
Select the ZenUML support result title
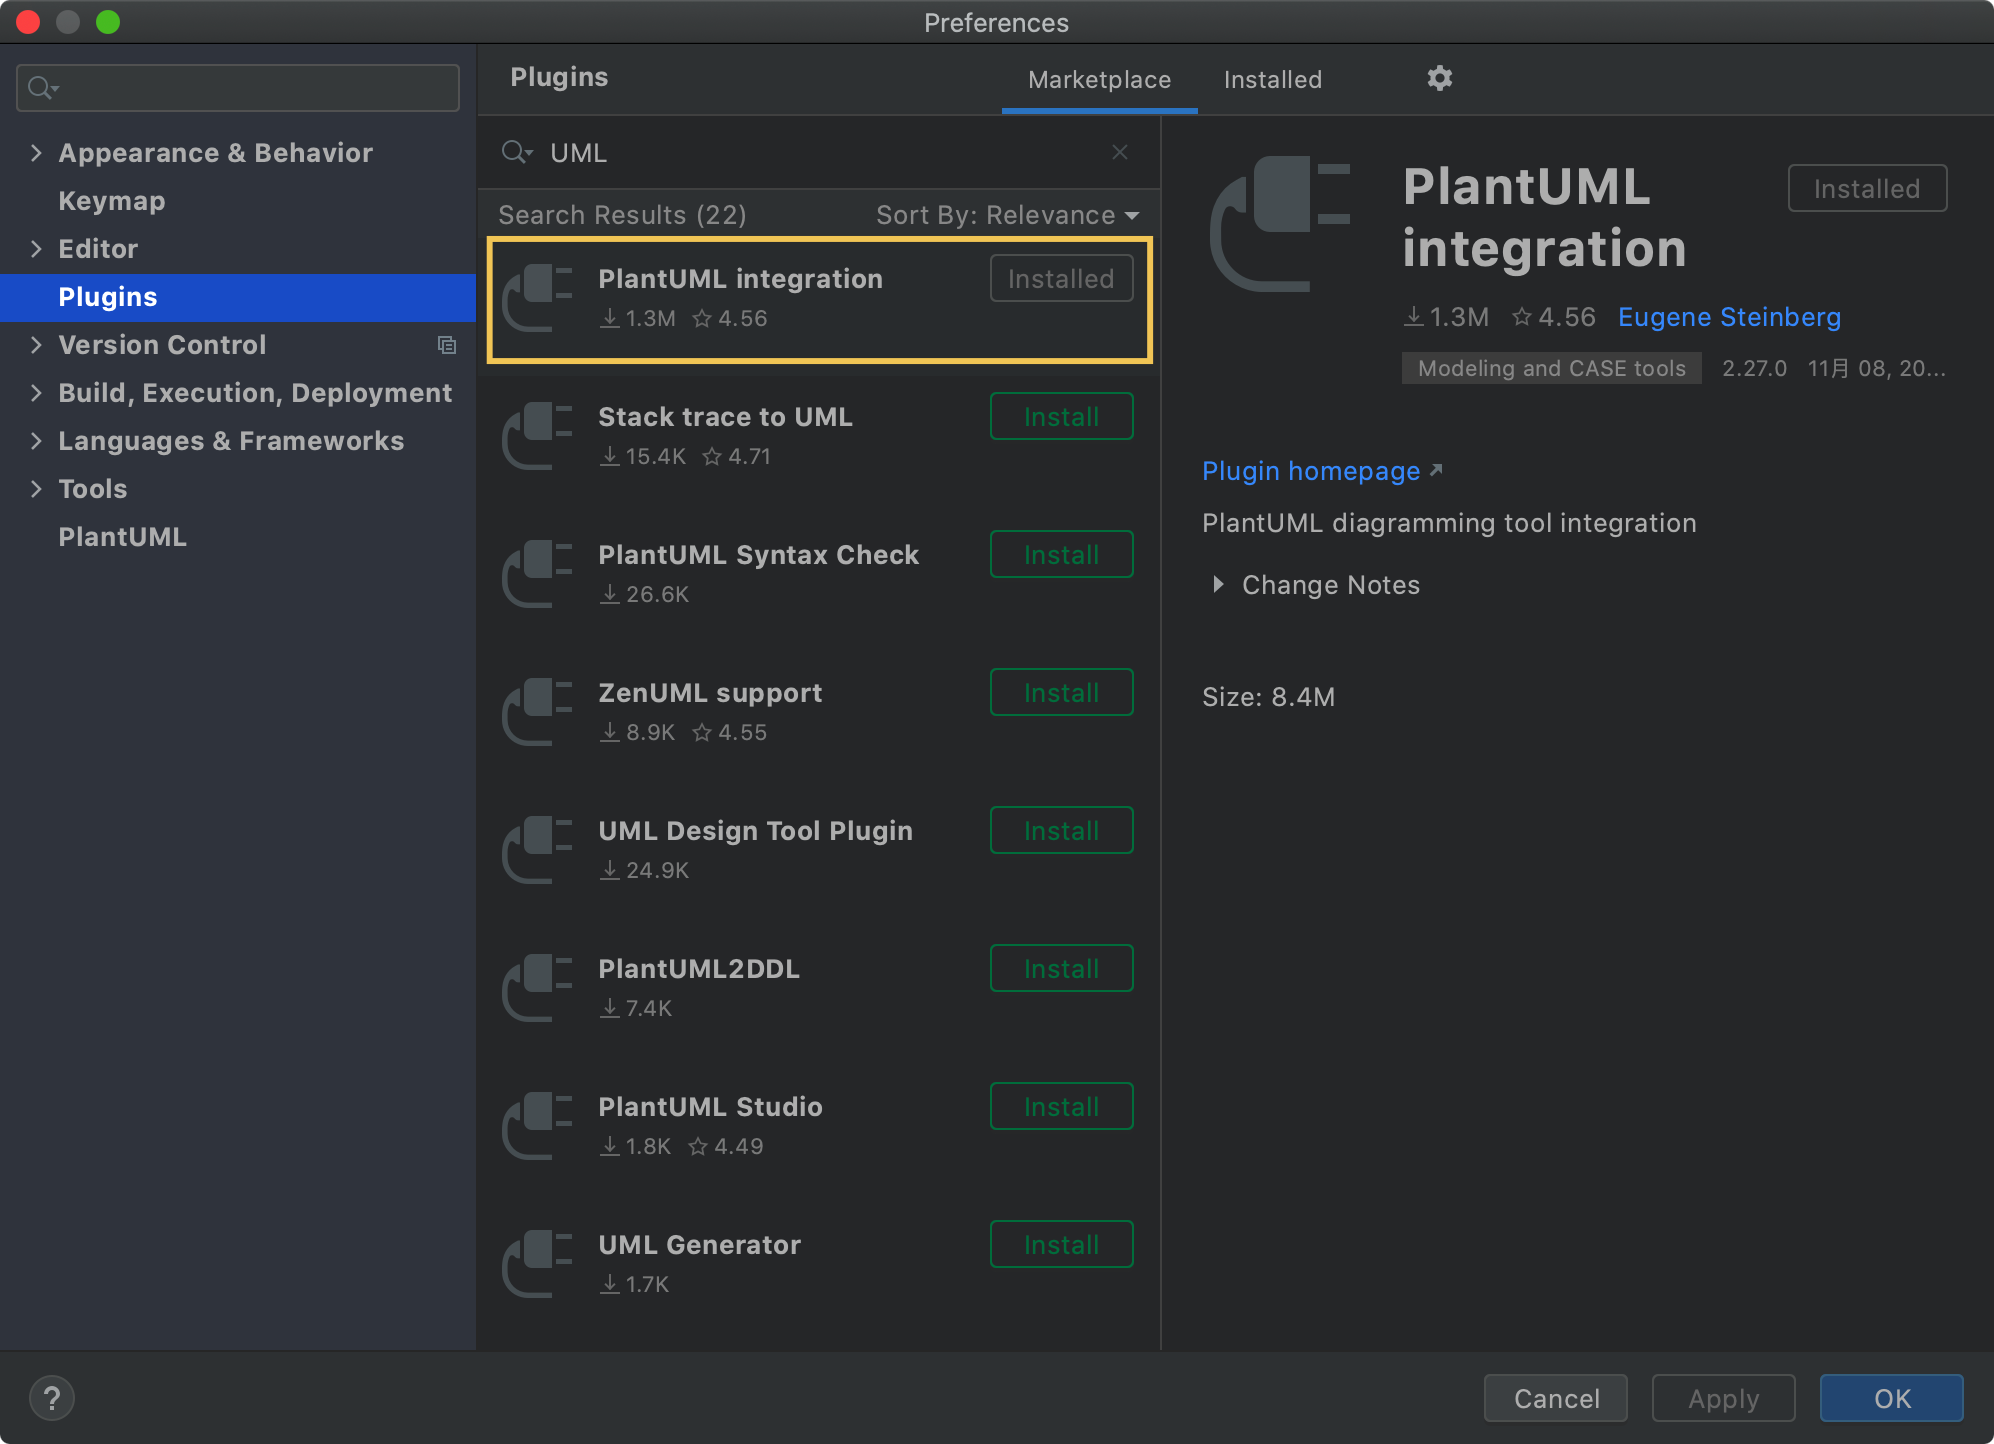(710, 693)
